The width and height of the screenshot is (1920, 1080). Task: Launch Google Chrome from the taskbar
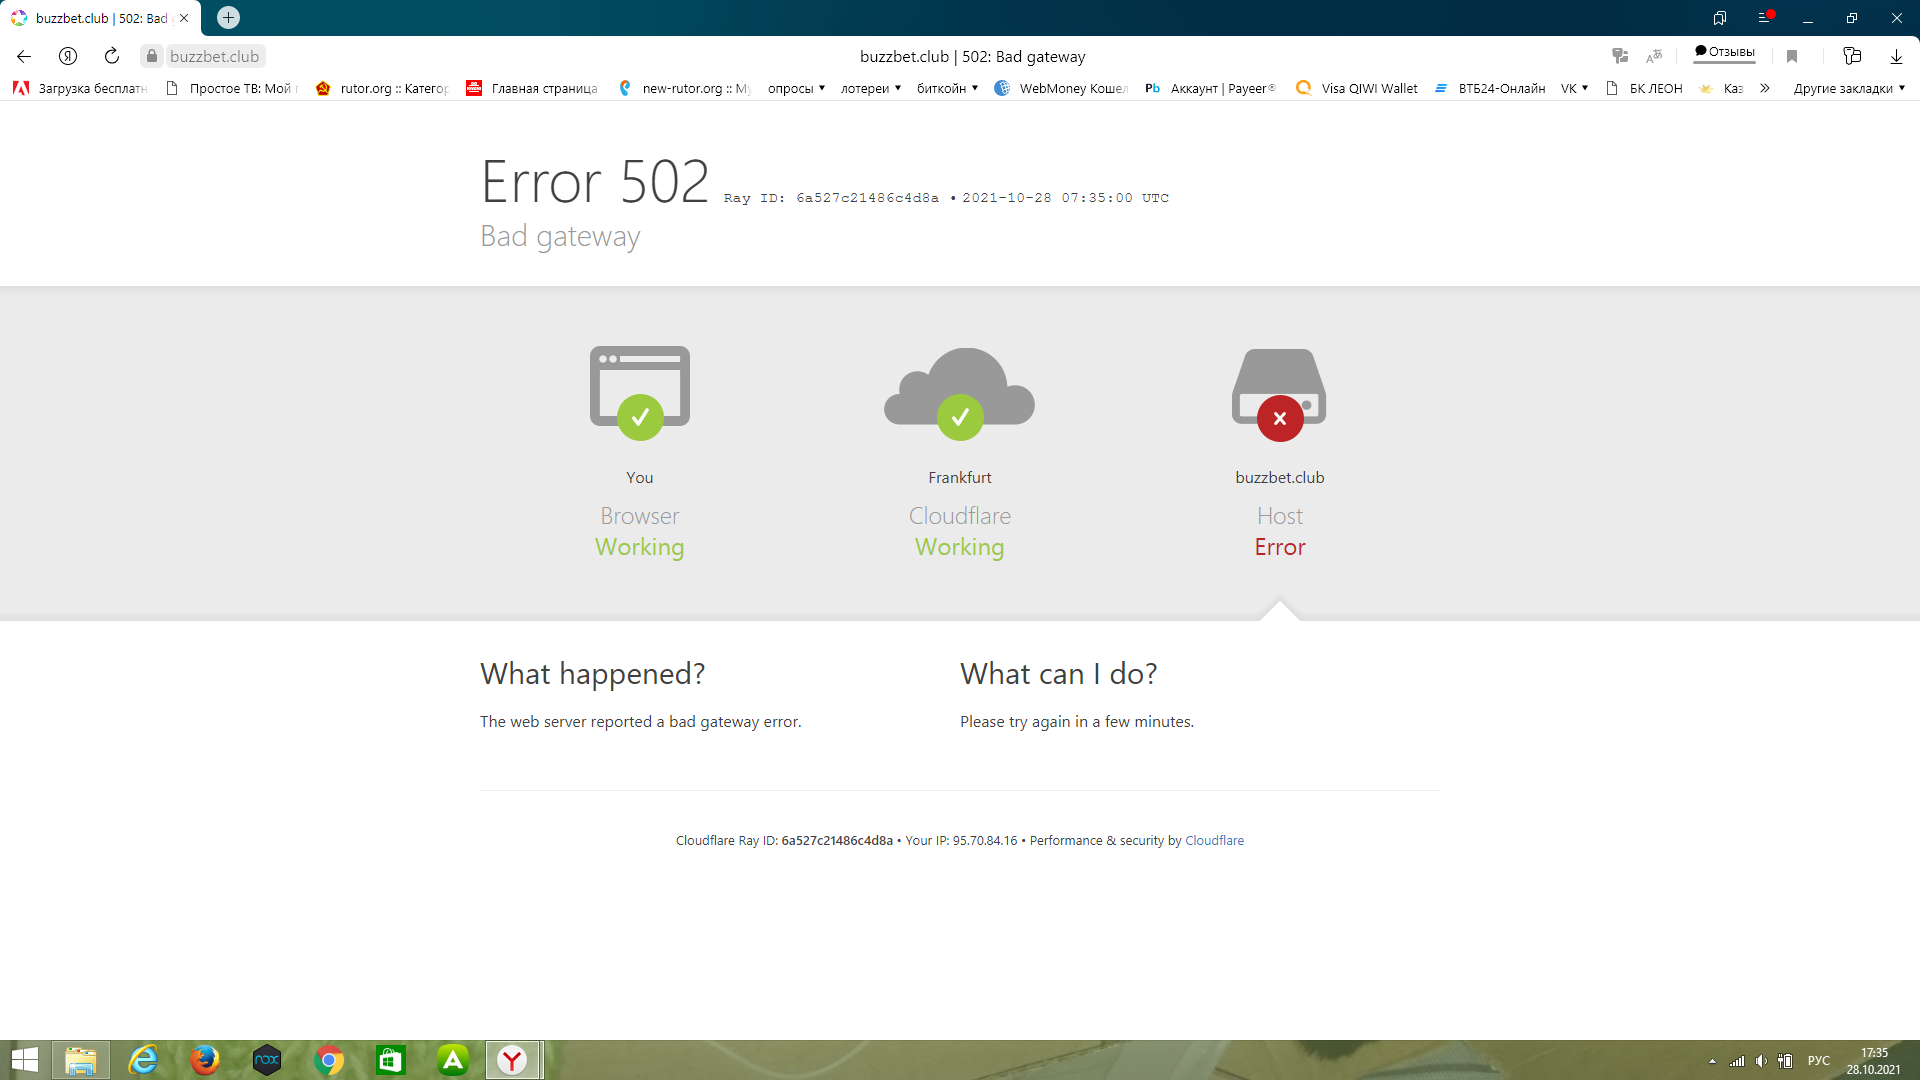pos(329,1060)
